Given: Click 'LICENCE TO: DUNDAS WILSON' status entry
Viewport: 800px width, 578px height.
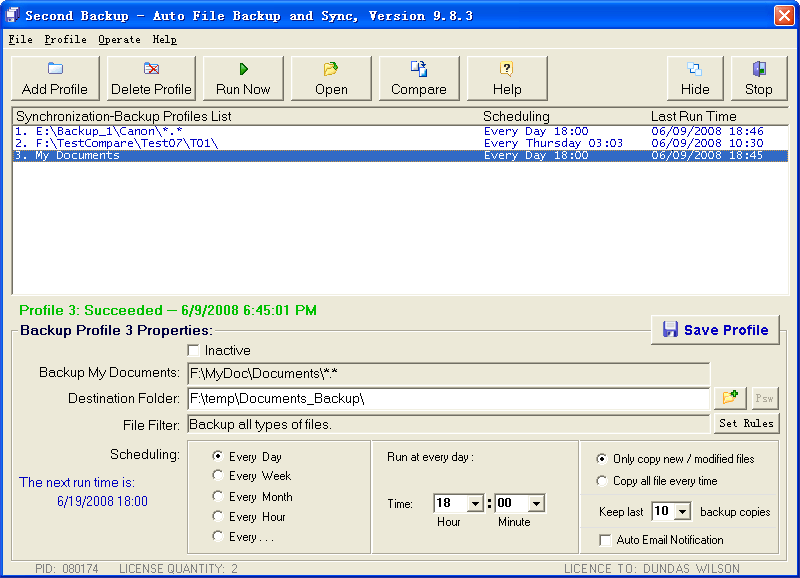Looking at the screenshot, I should [652, 568].
